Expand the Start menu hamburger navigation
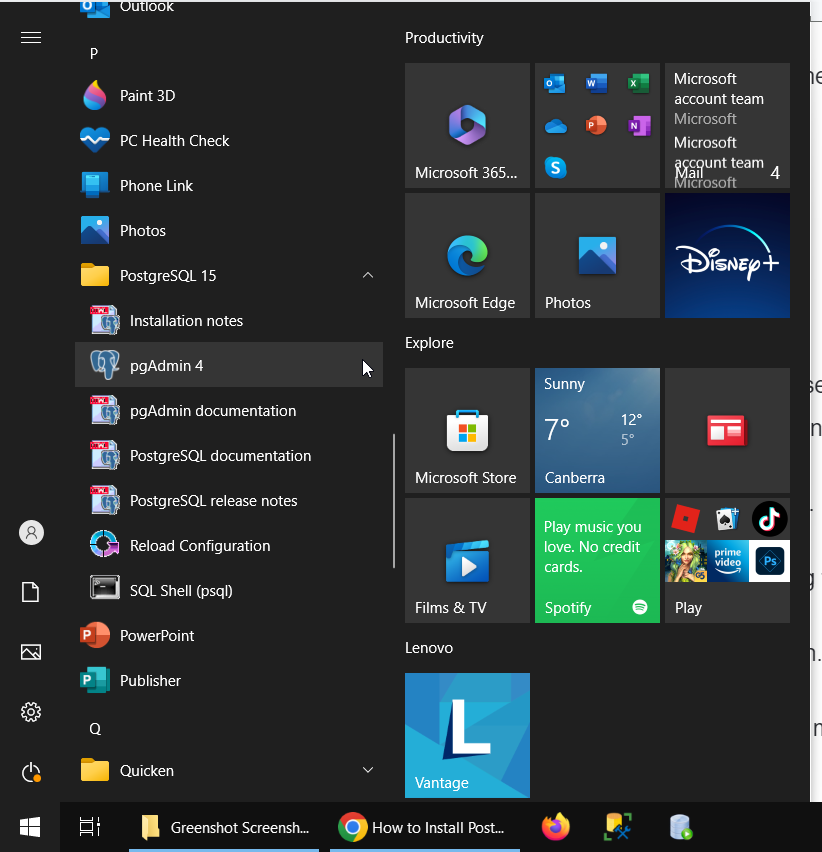This screenshot has width=822, height=852. [x=31, y=38]
